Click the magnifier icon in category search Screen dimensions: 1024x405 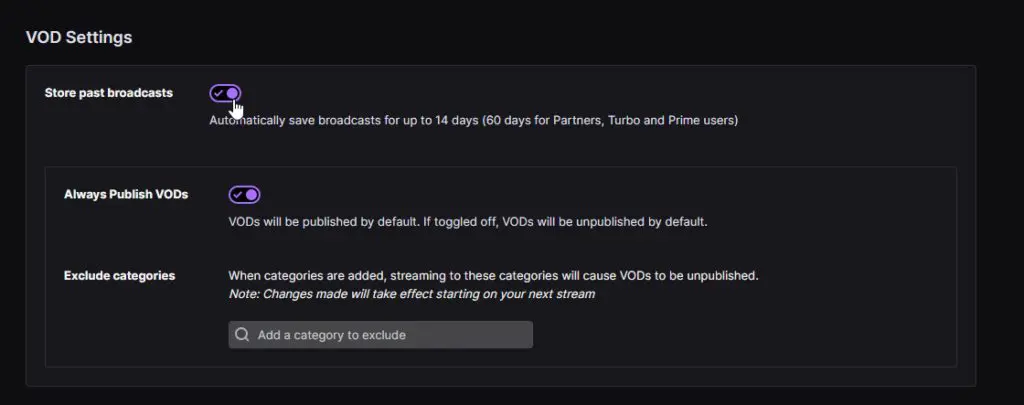pos(242,335)
